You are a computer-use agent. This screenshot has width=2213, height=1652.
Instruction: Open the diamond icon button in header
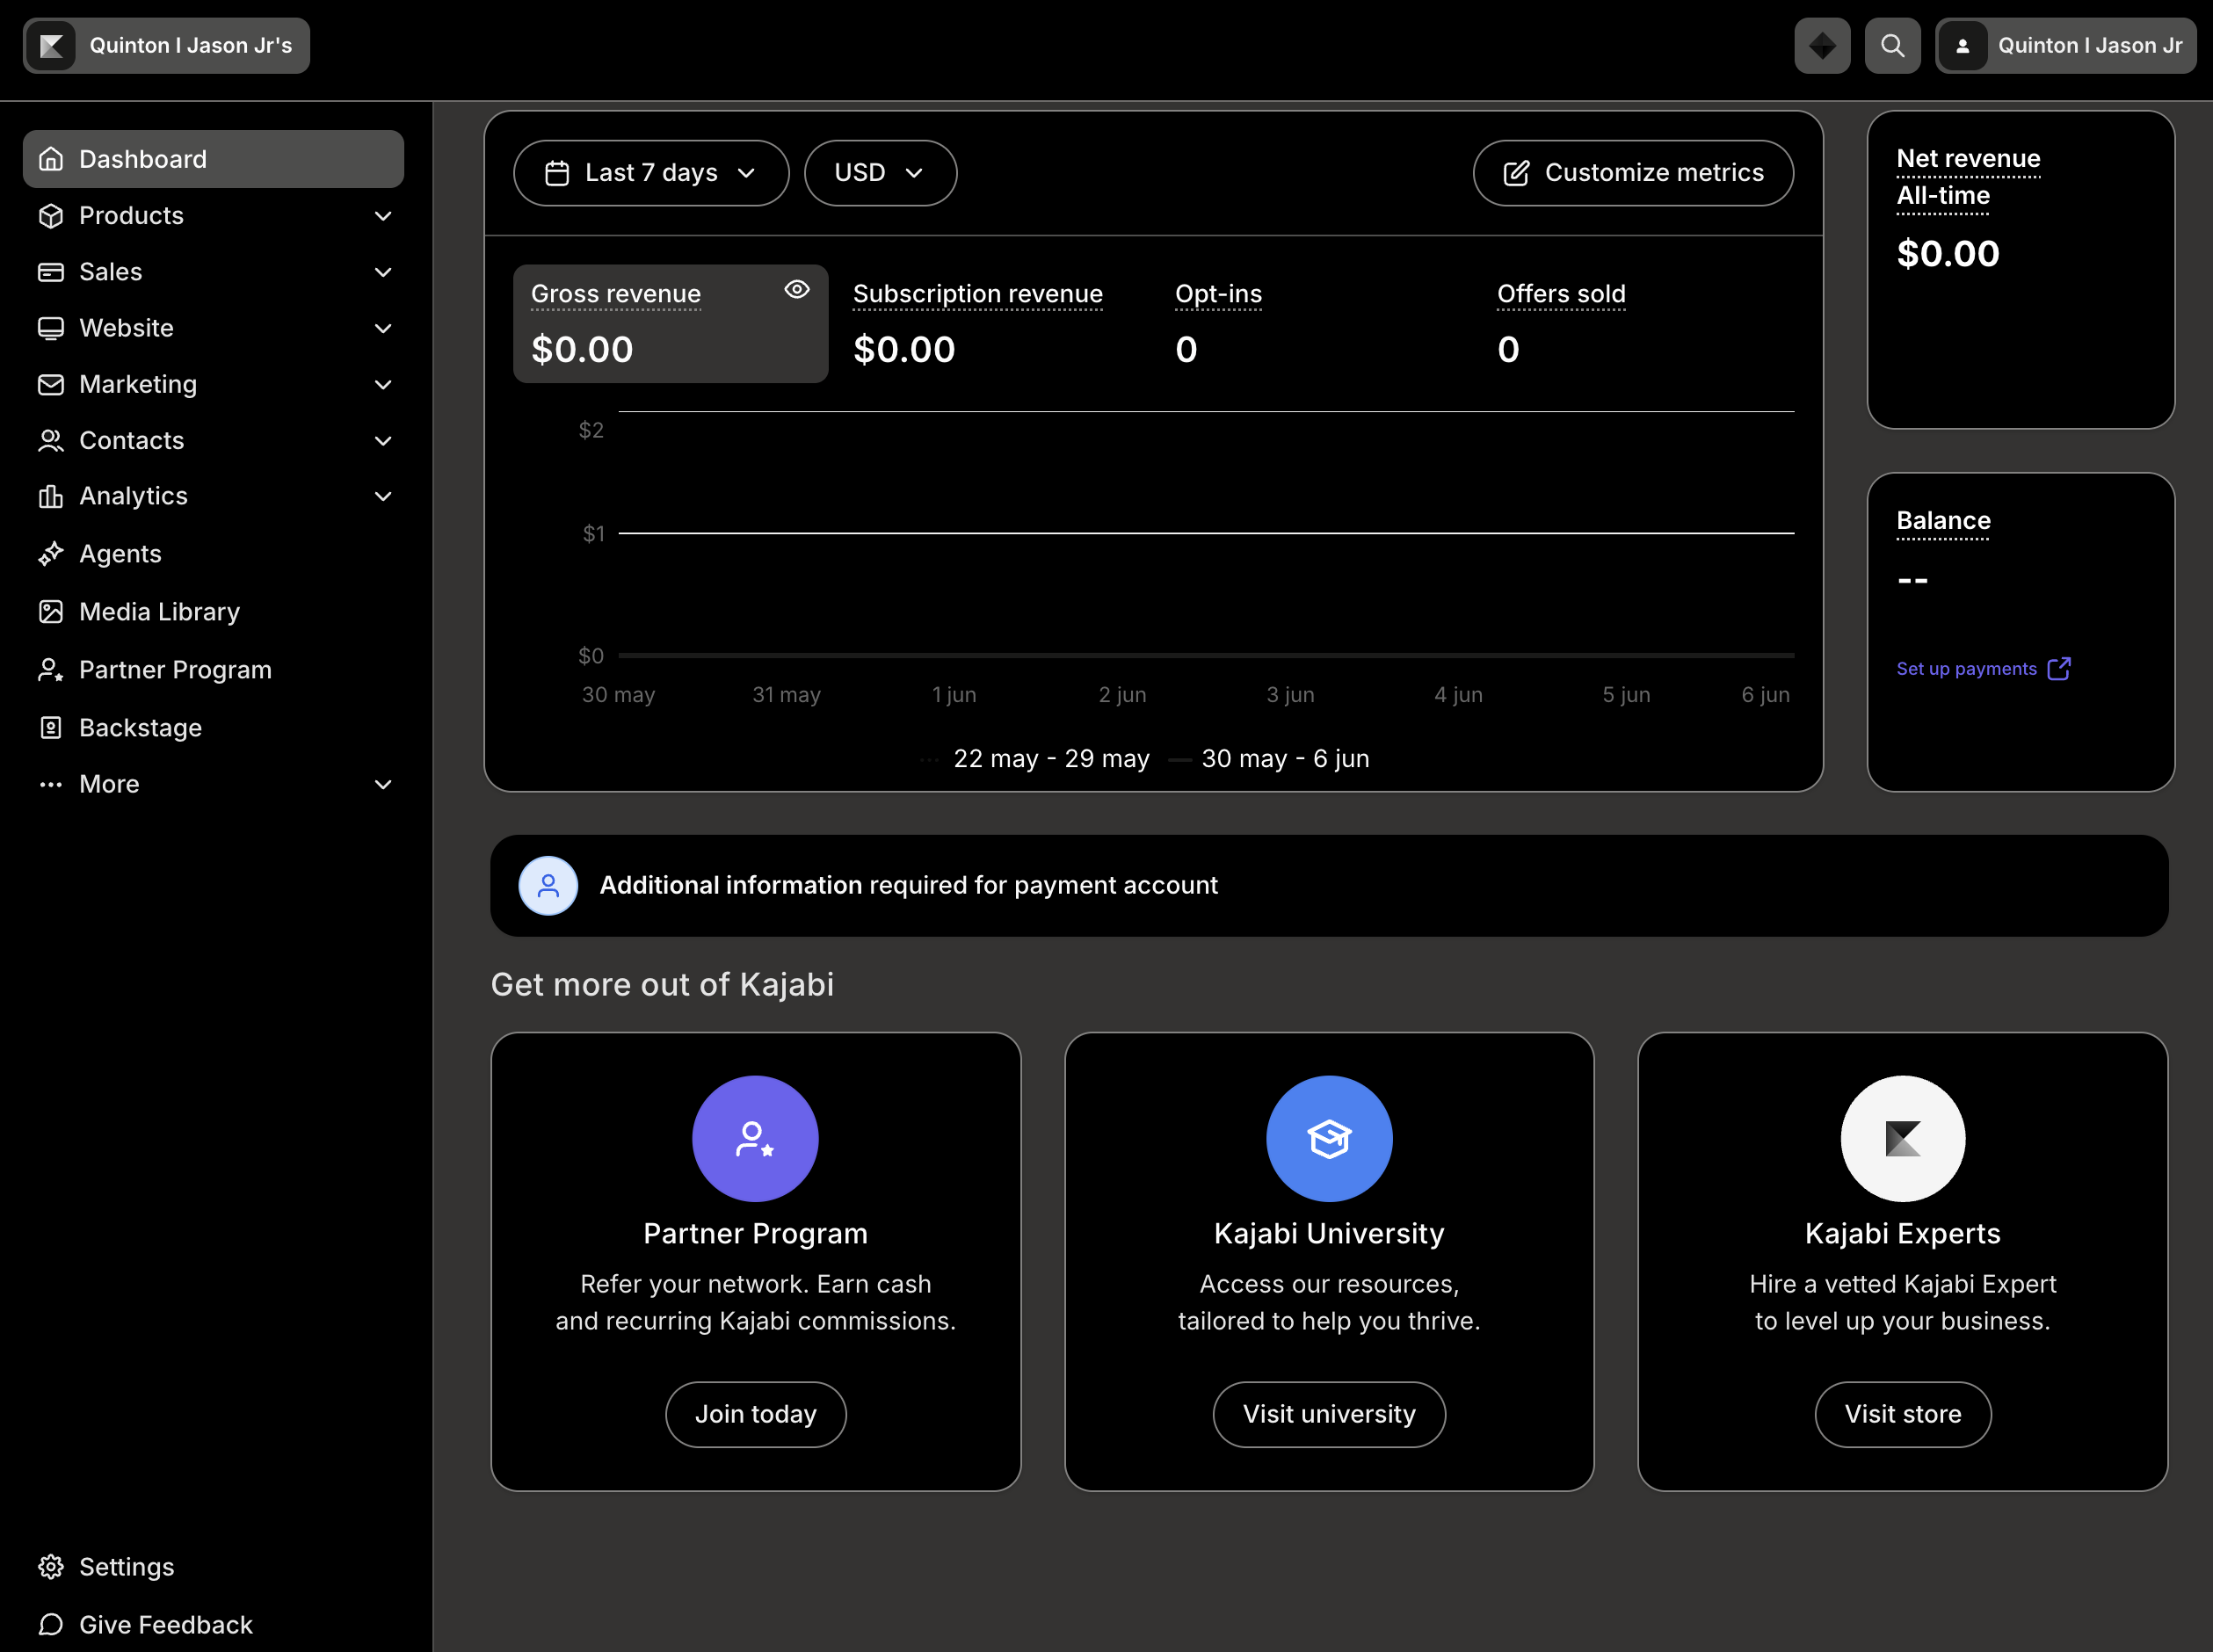click(1822, 45)
